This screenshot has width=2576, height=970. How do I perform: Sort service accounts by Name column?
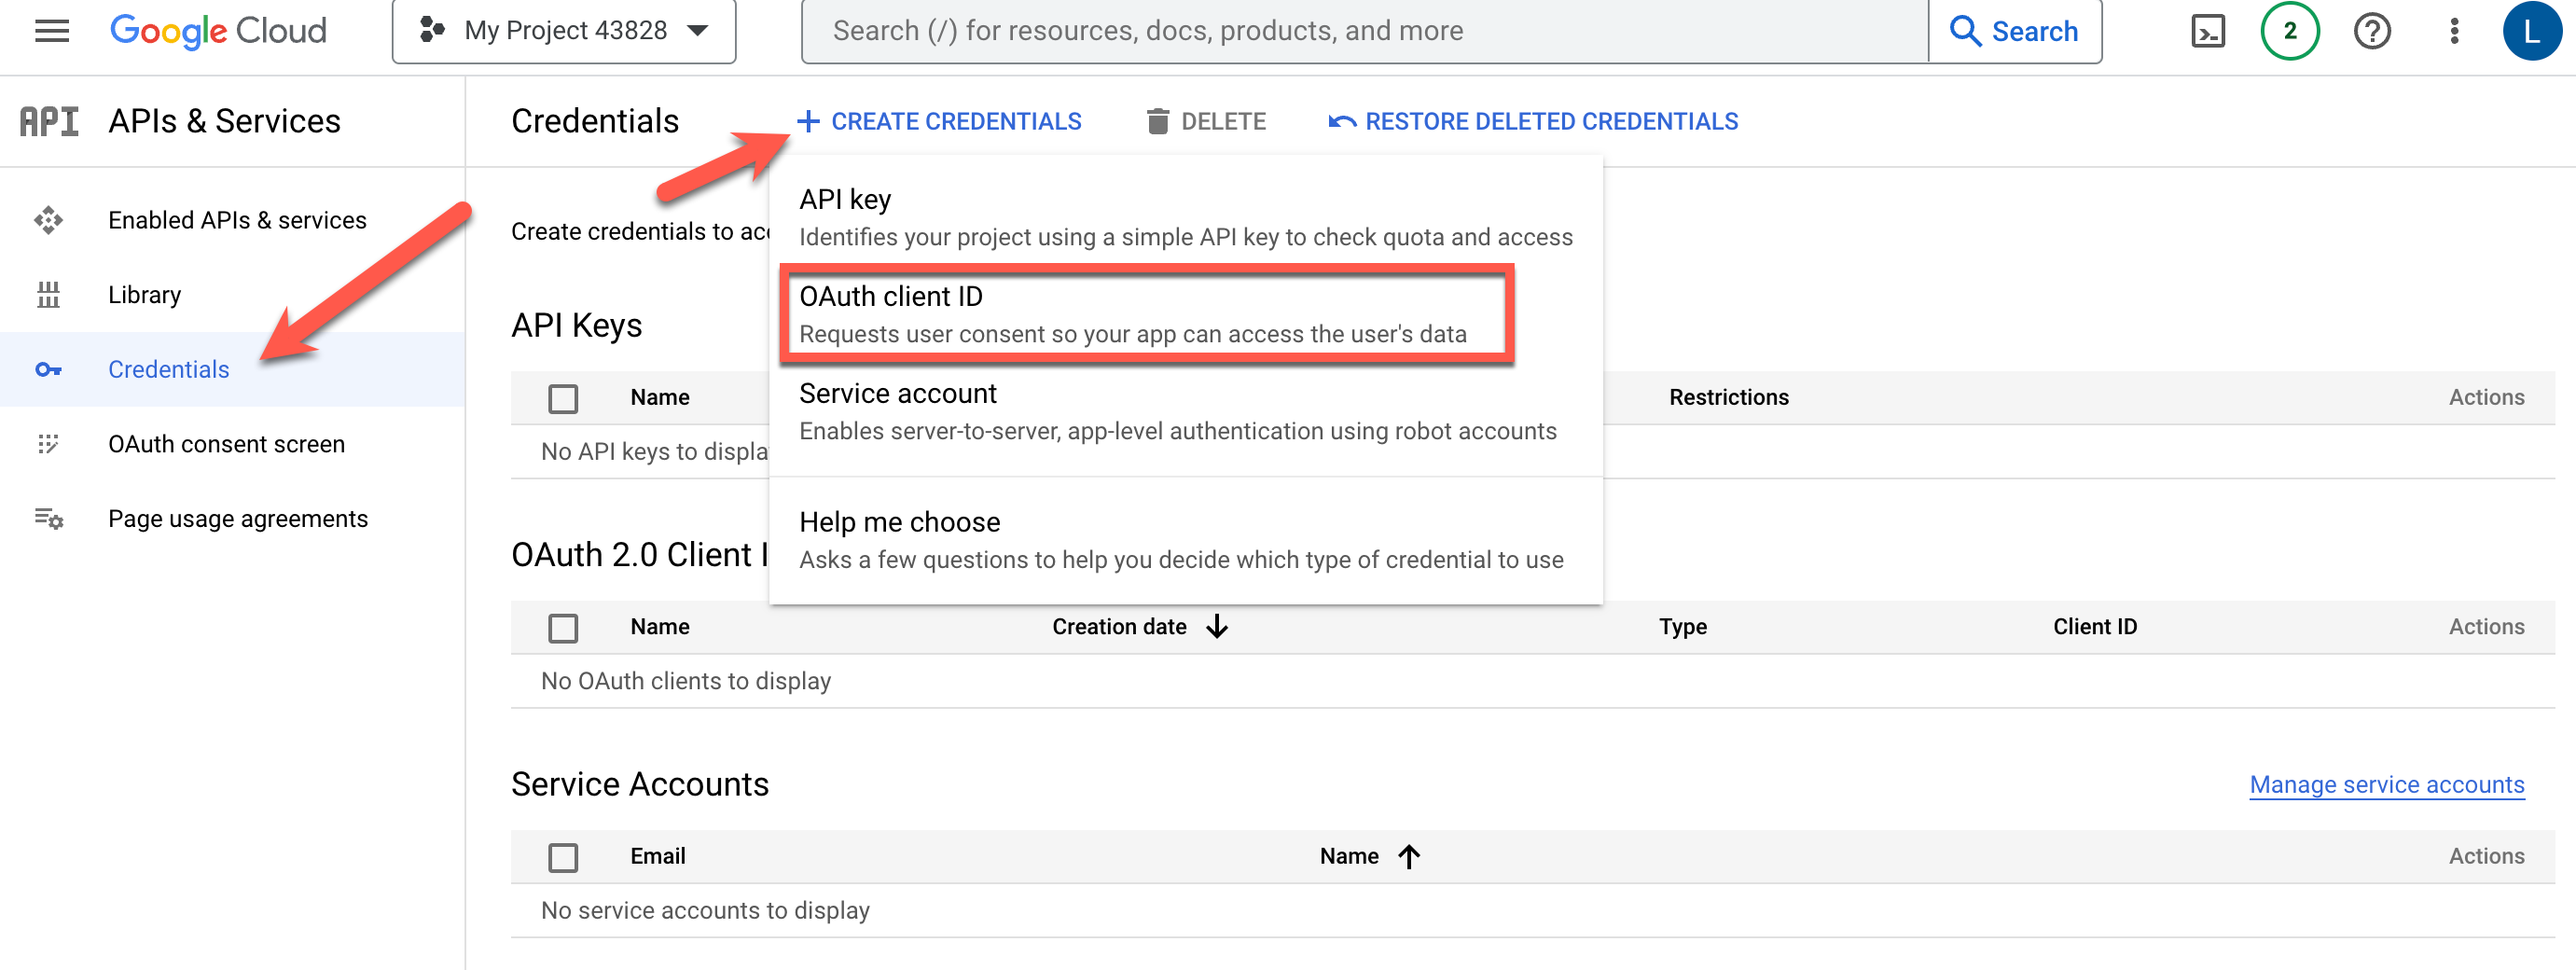click(1349, 856)
